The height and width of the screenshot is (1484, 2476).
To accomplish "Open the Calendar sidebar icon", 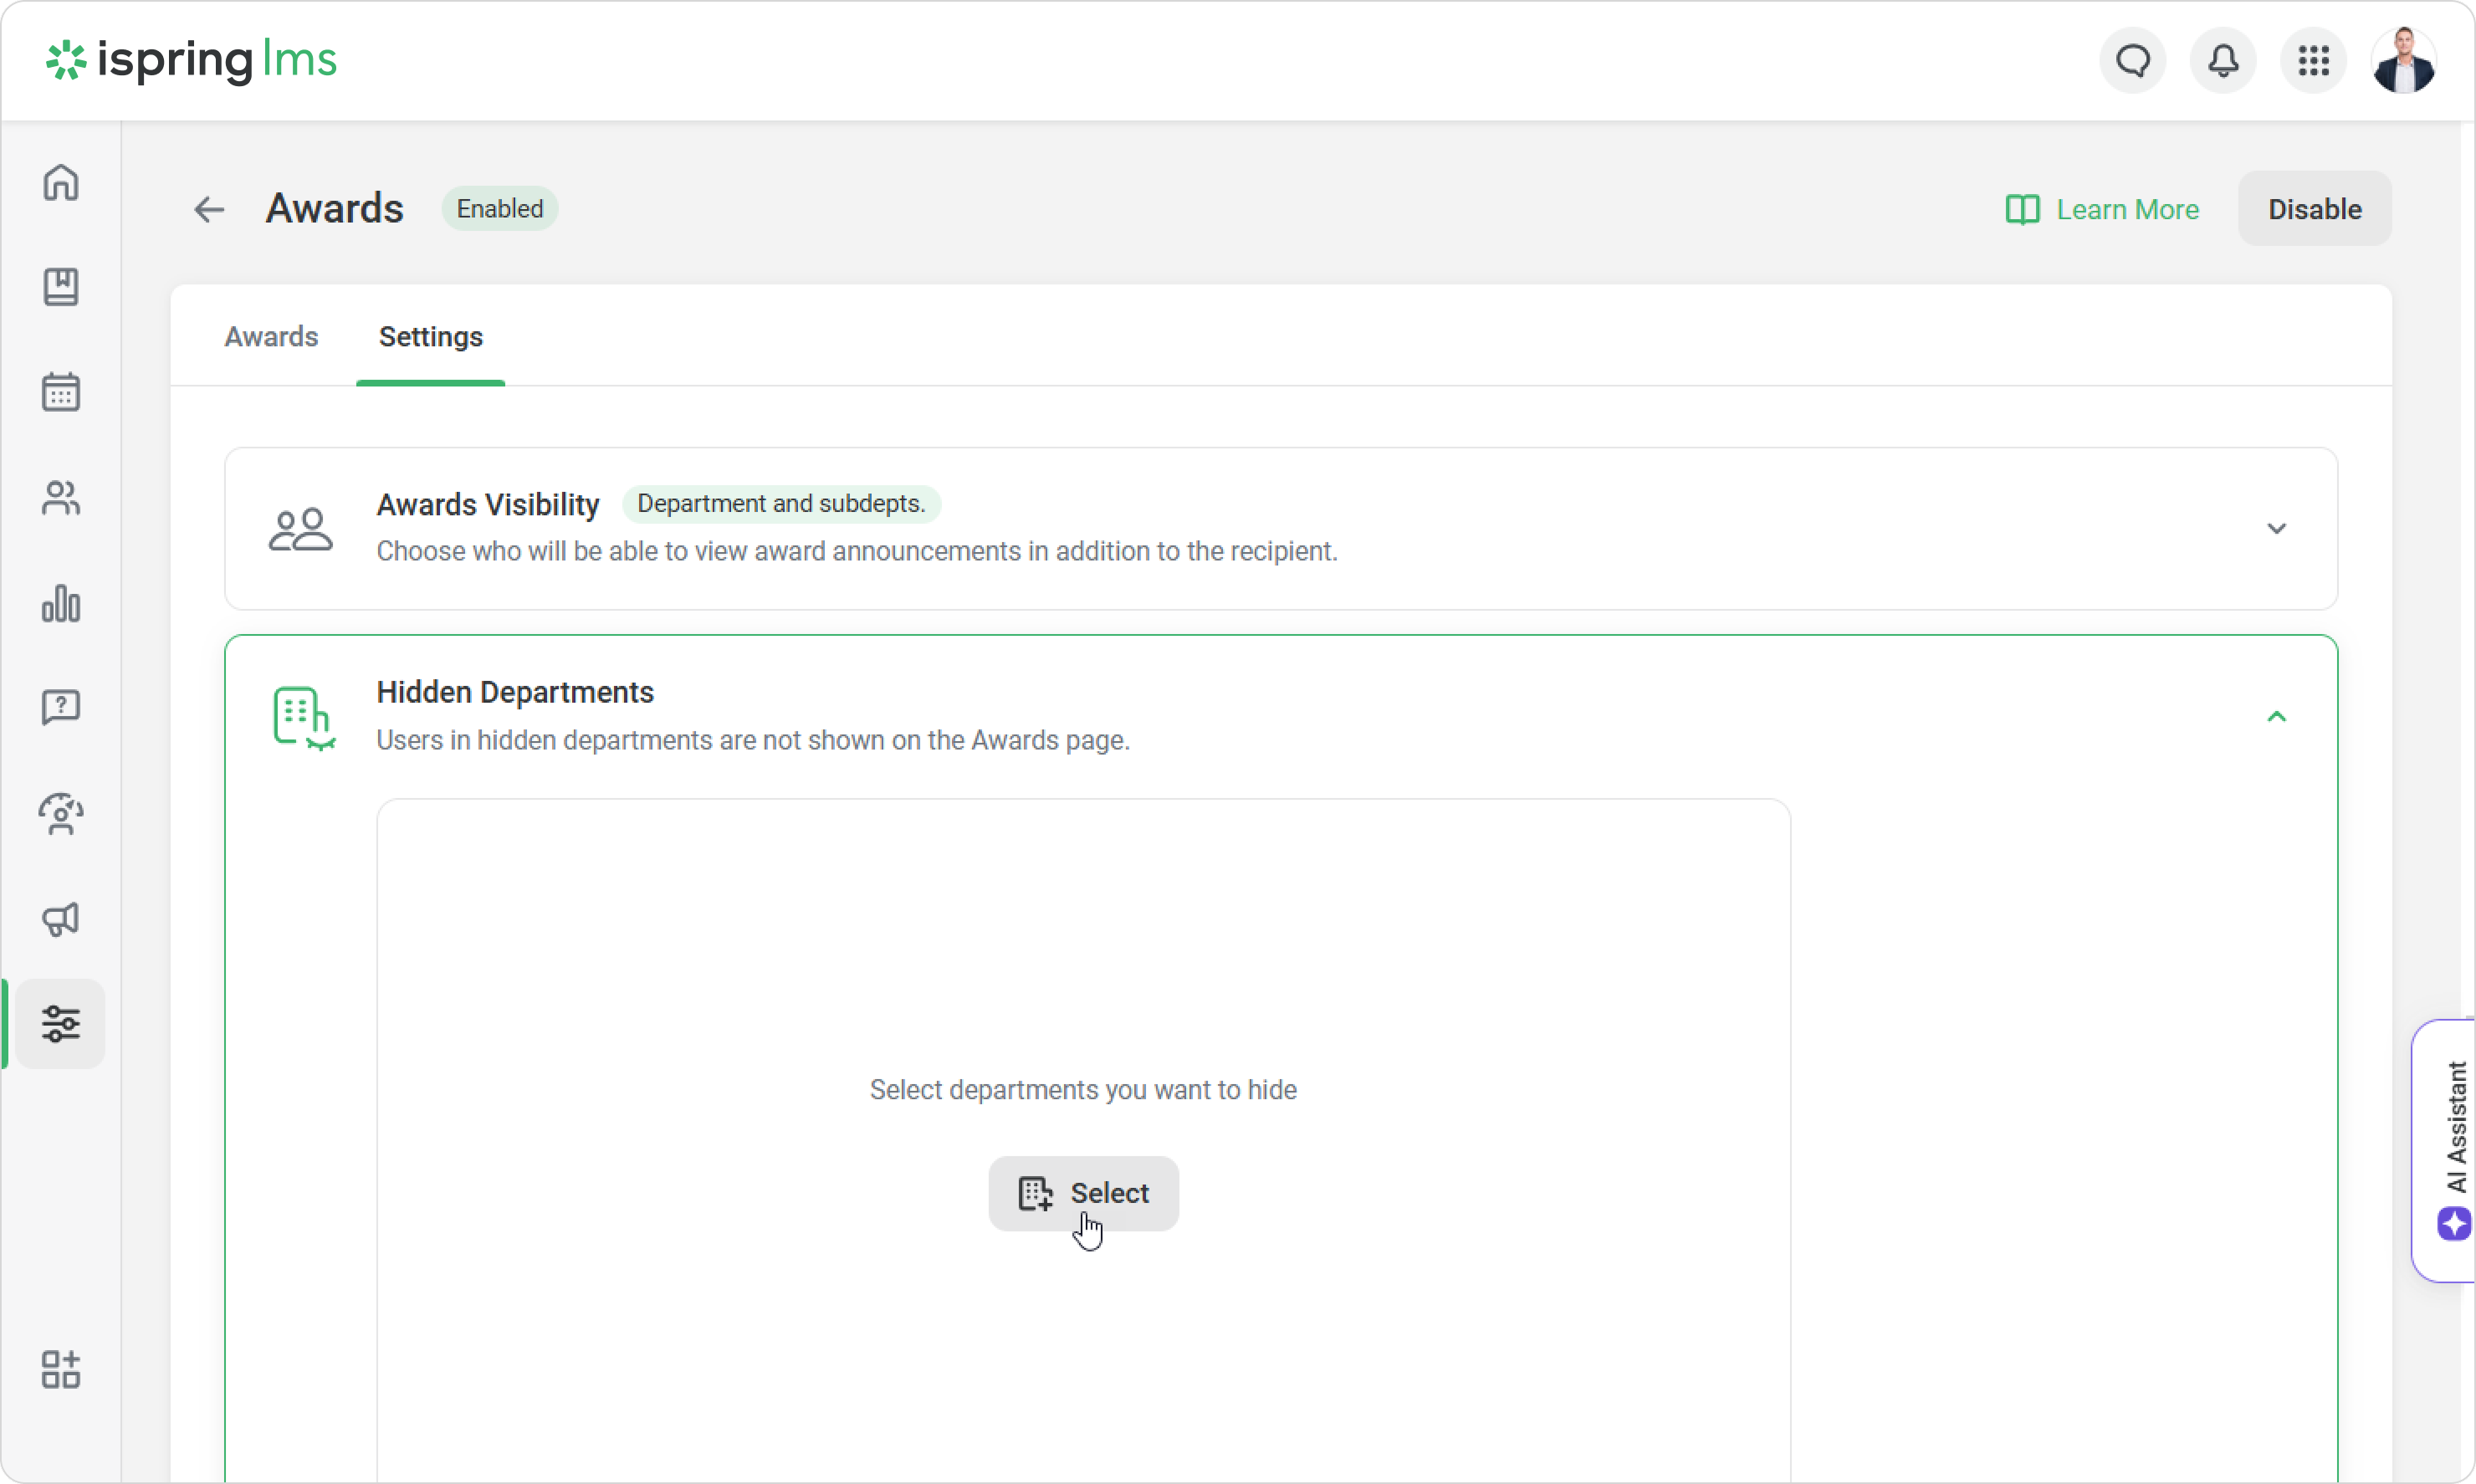I will 61,392.
